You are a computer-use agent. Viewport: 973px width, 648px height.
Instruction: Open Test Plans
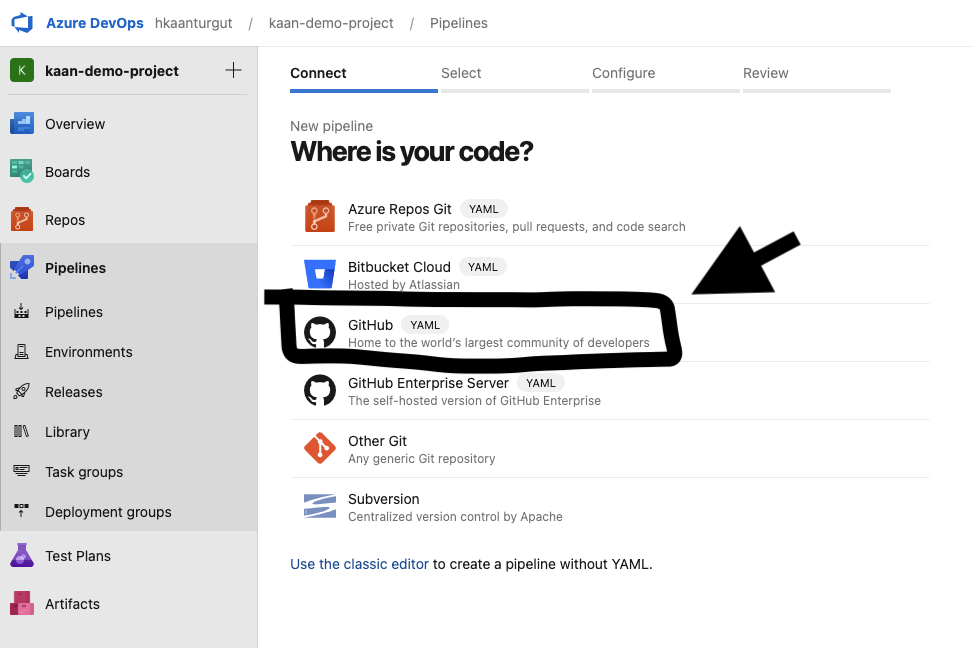[x=76, y=556]
